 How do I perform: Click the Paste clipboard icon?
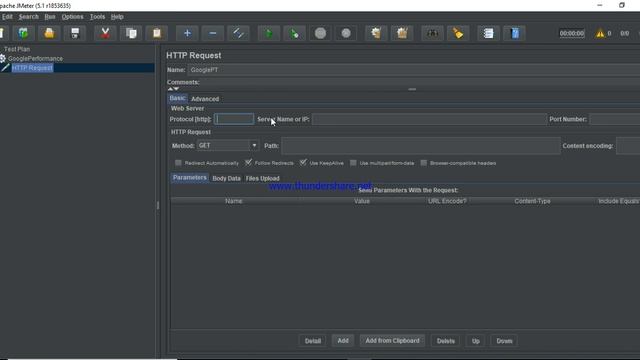[x=157, y=33]
